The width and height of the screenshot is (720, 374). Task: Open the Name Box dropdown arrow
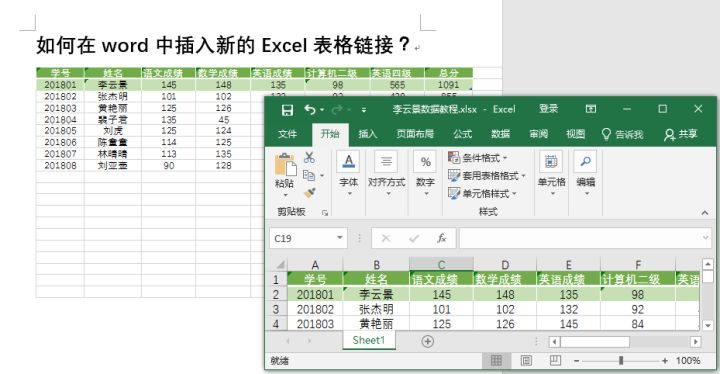[x=340, y=238]
